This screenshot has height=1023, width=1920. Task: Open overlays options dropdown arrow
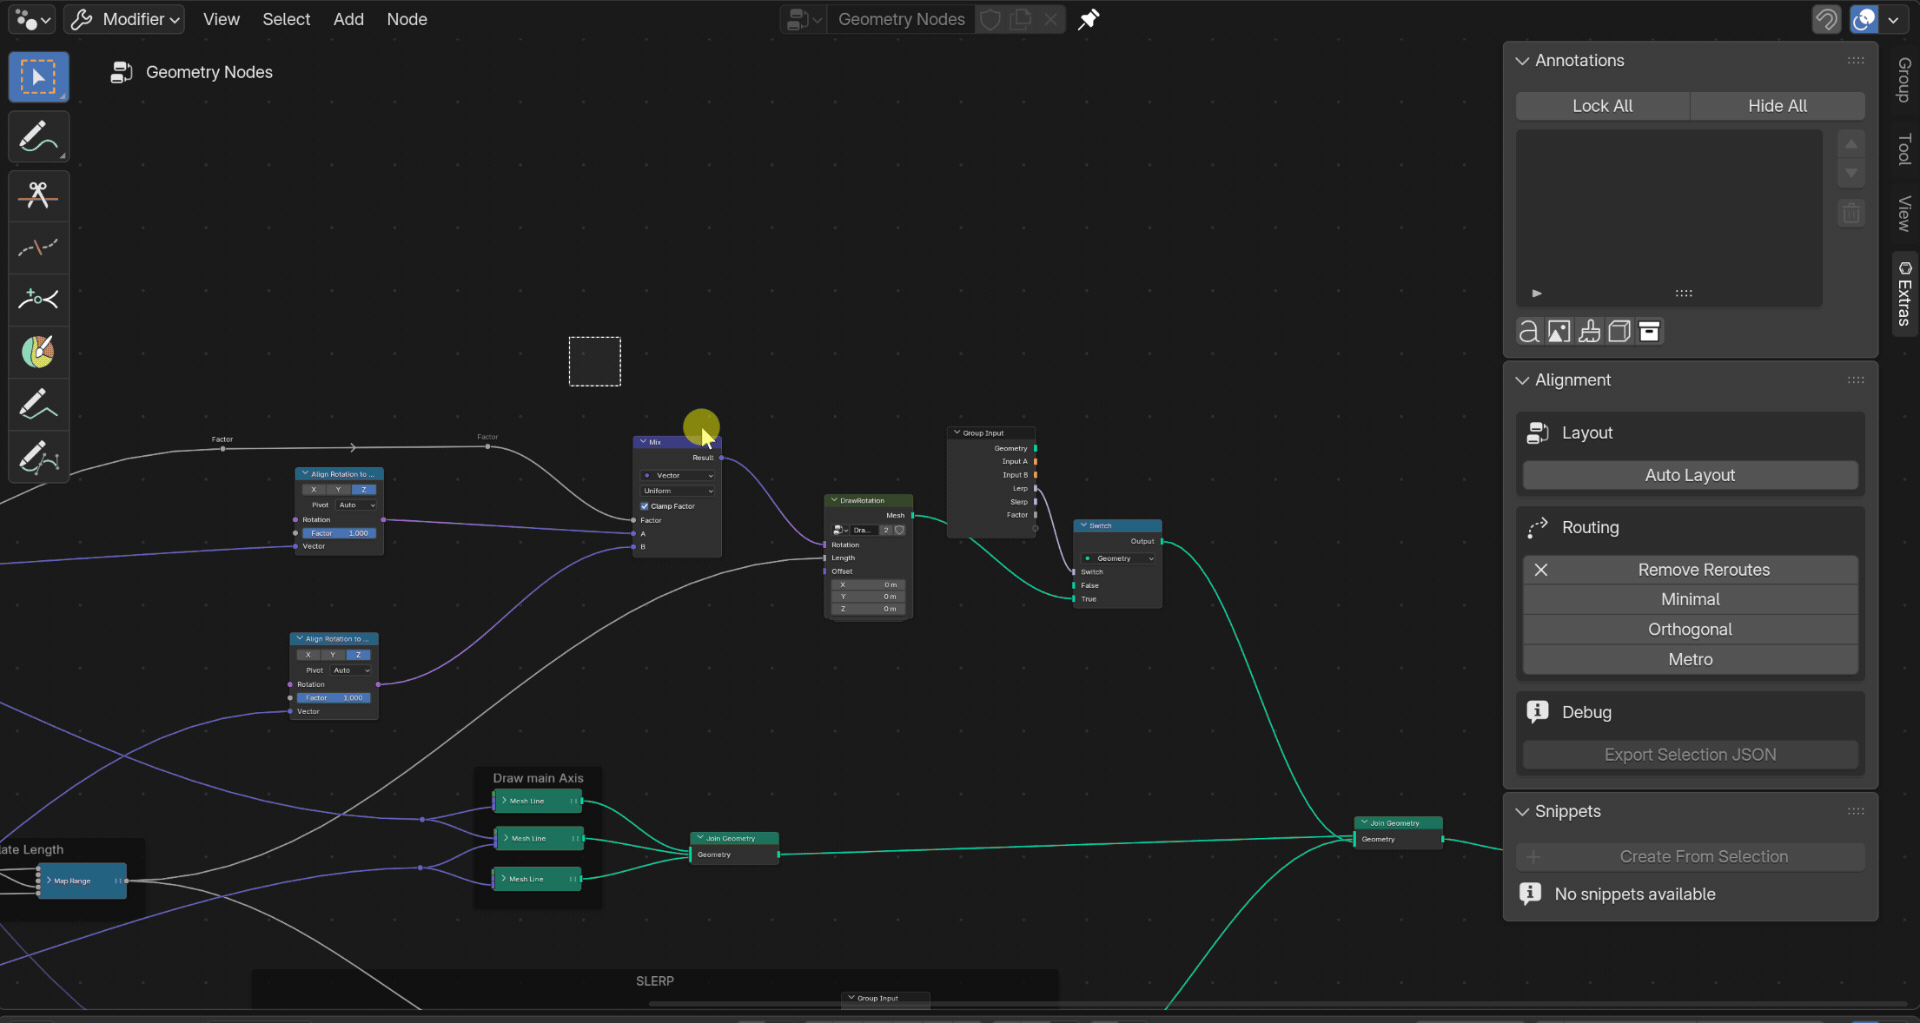tap(1893, 19)
